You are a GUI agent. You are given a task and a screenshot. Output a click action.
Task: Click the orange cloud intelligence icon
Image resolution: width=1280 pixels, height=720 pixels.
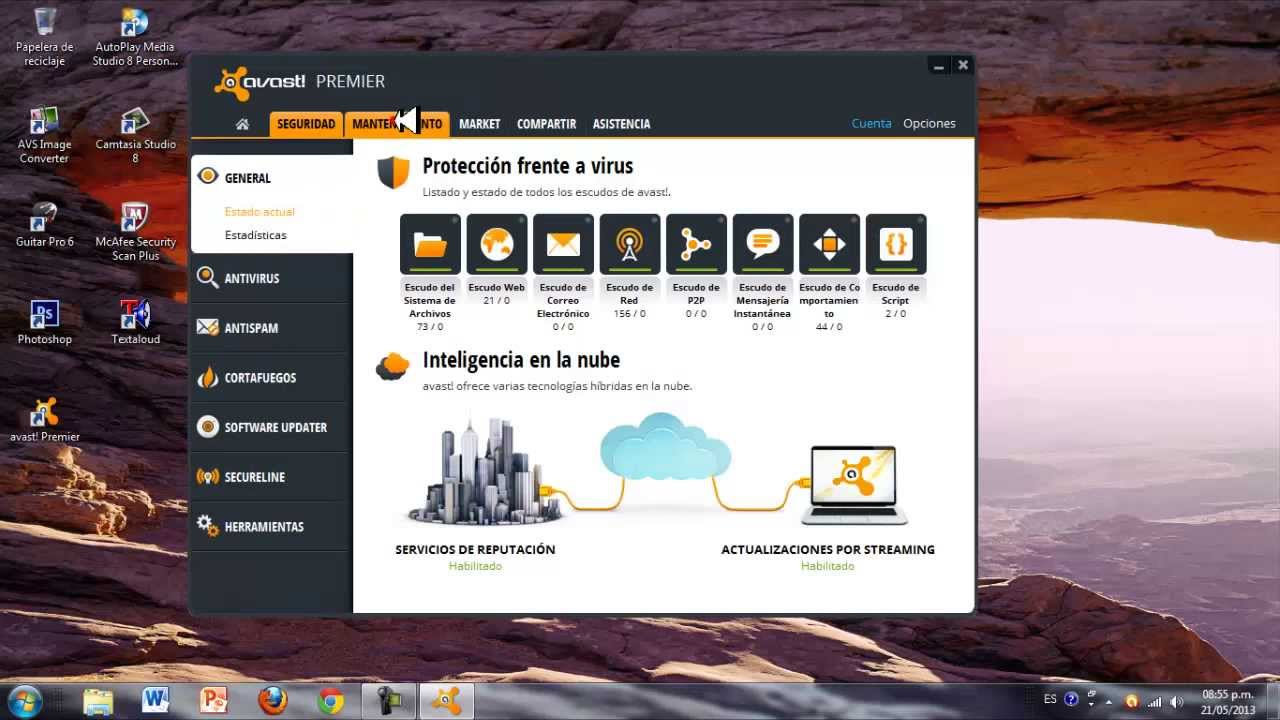[x=393, y=366]
